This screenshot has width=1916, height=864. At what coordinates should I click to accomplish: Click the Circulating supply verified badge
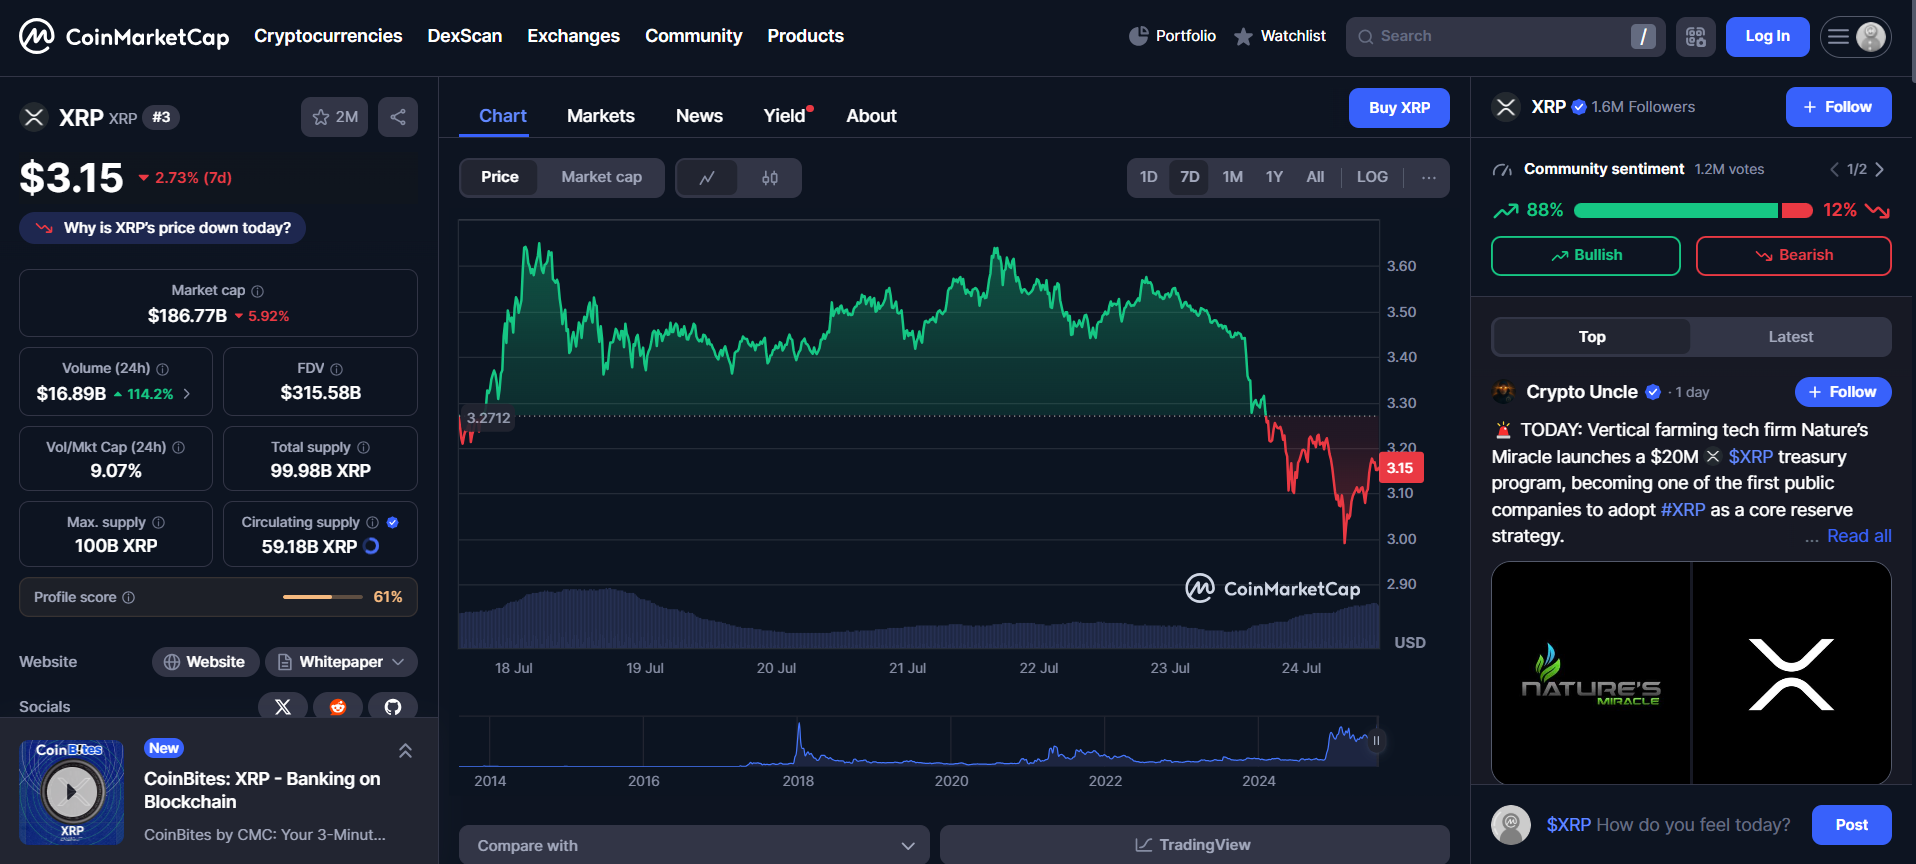point(392,522)
